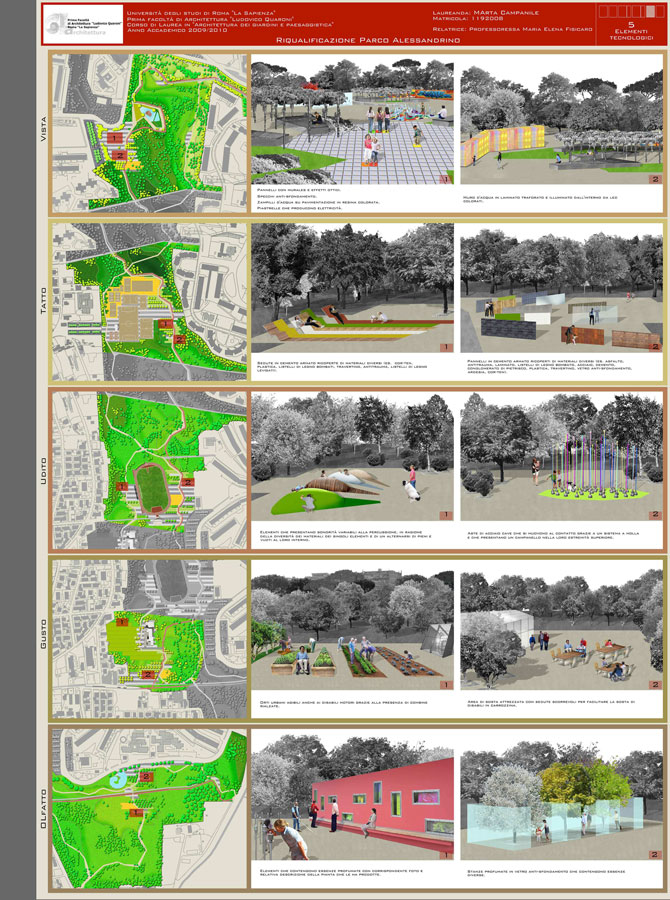Select the Vista row label

tap(43, 130)
